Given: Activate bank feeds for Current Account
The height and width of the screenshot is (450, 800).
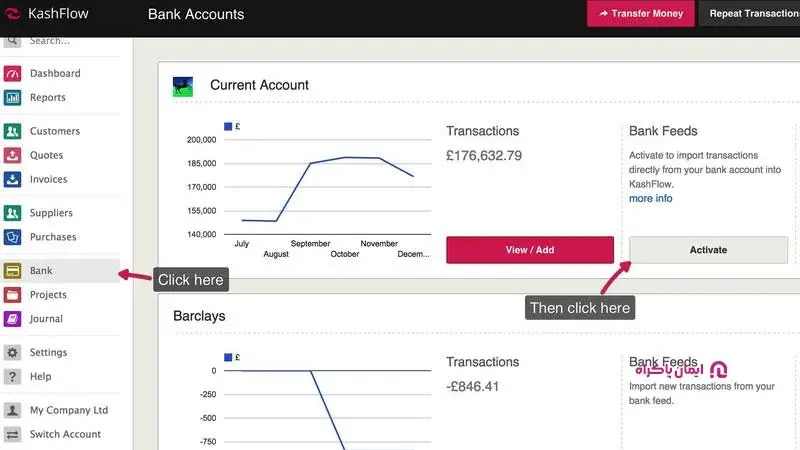Looking at the screenshot, I should point(708,250).
